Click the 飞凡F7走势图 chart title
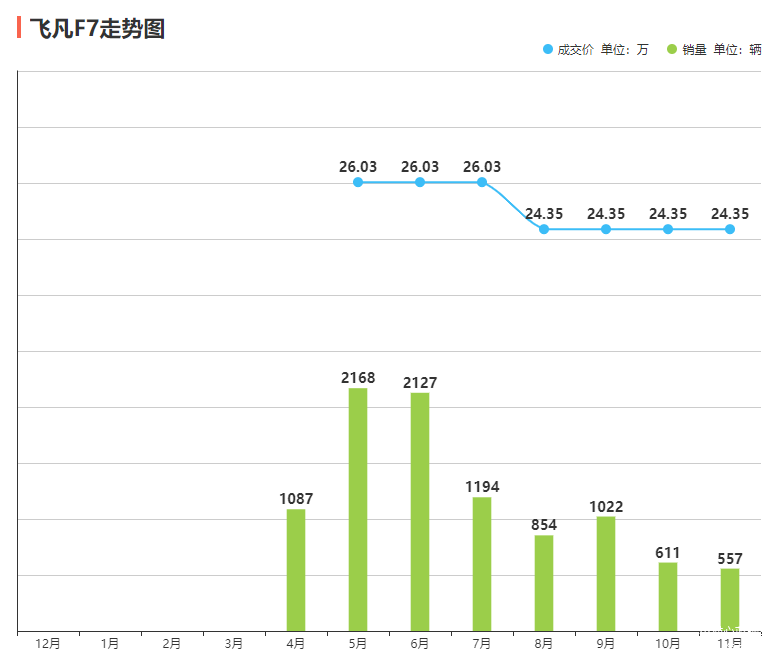This screenshot has height=662, width=776. pyautogui.click(x=97, y=29)
